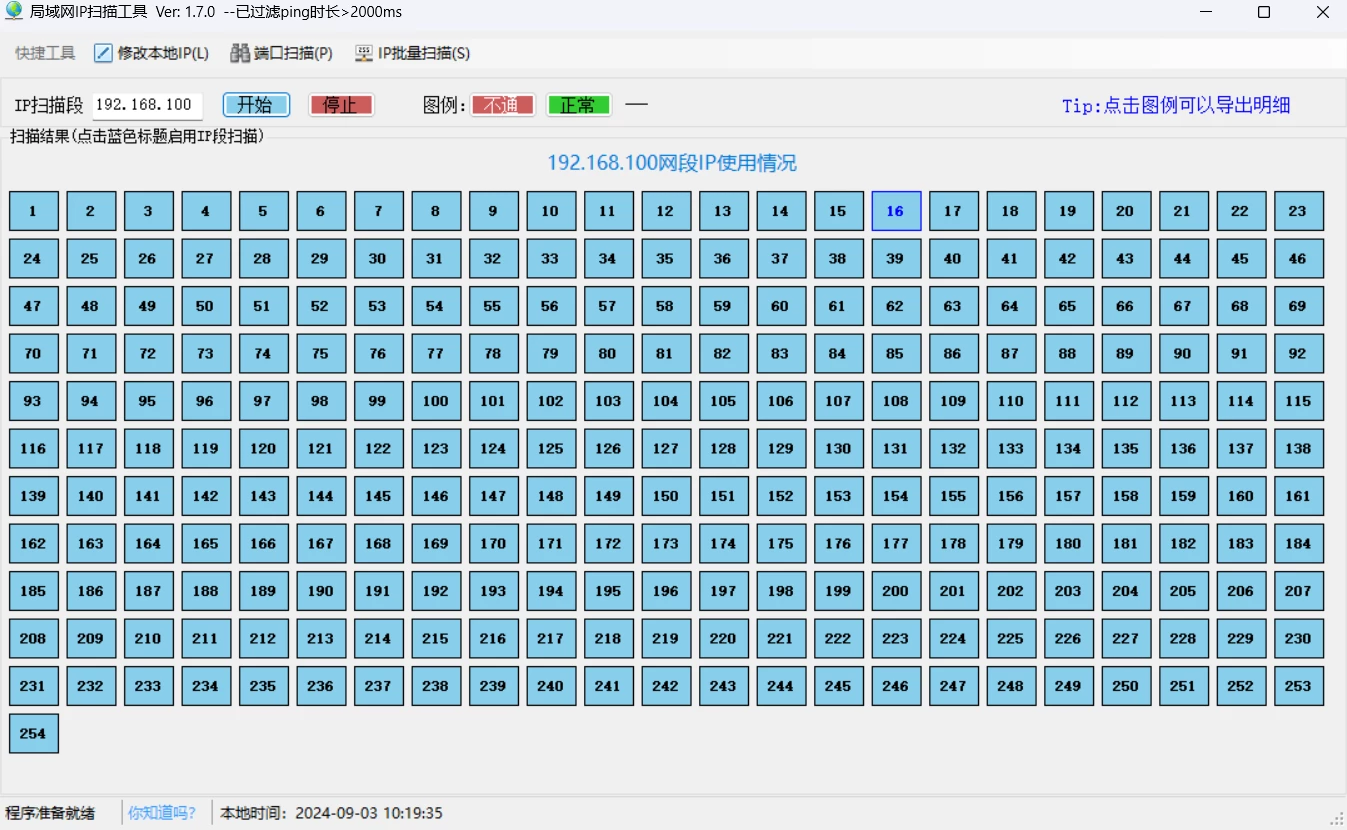Choose IP tile 192

coord(435,591)
